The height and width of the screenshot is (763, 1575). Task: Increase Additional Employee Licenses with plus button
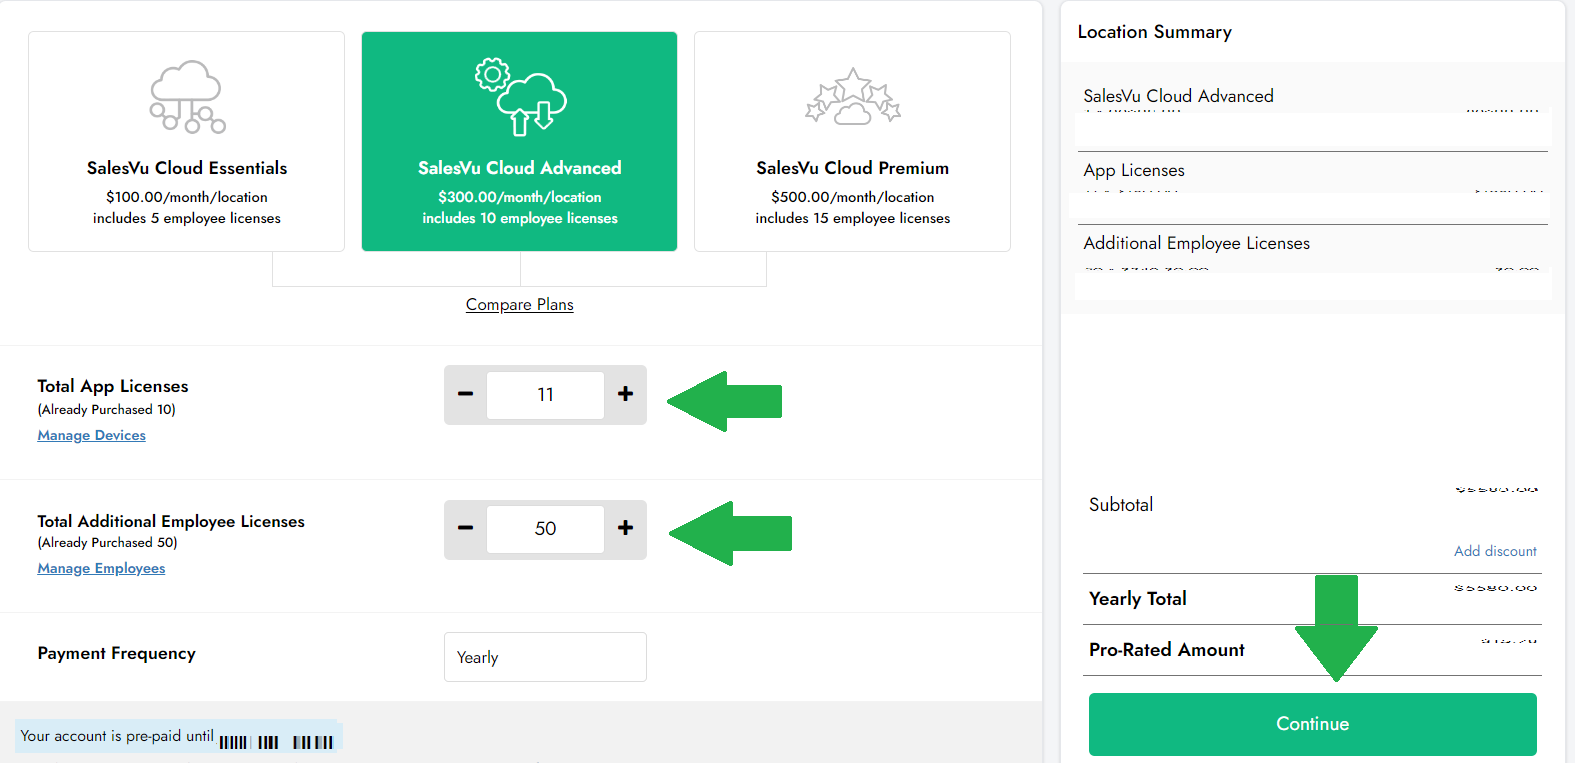click(625, 528)
